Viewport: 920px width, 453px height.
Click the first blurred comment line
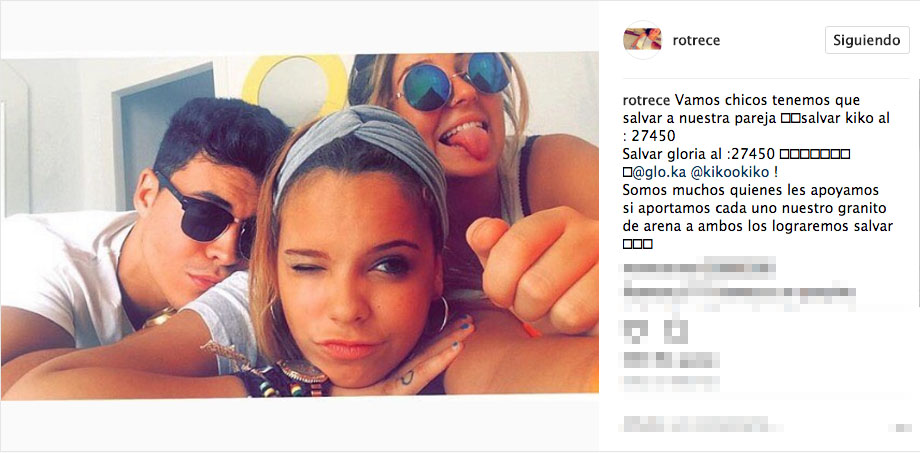coord(698,269)
